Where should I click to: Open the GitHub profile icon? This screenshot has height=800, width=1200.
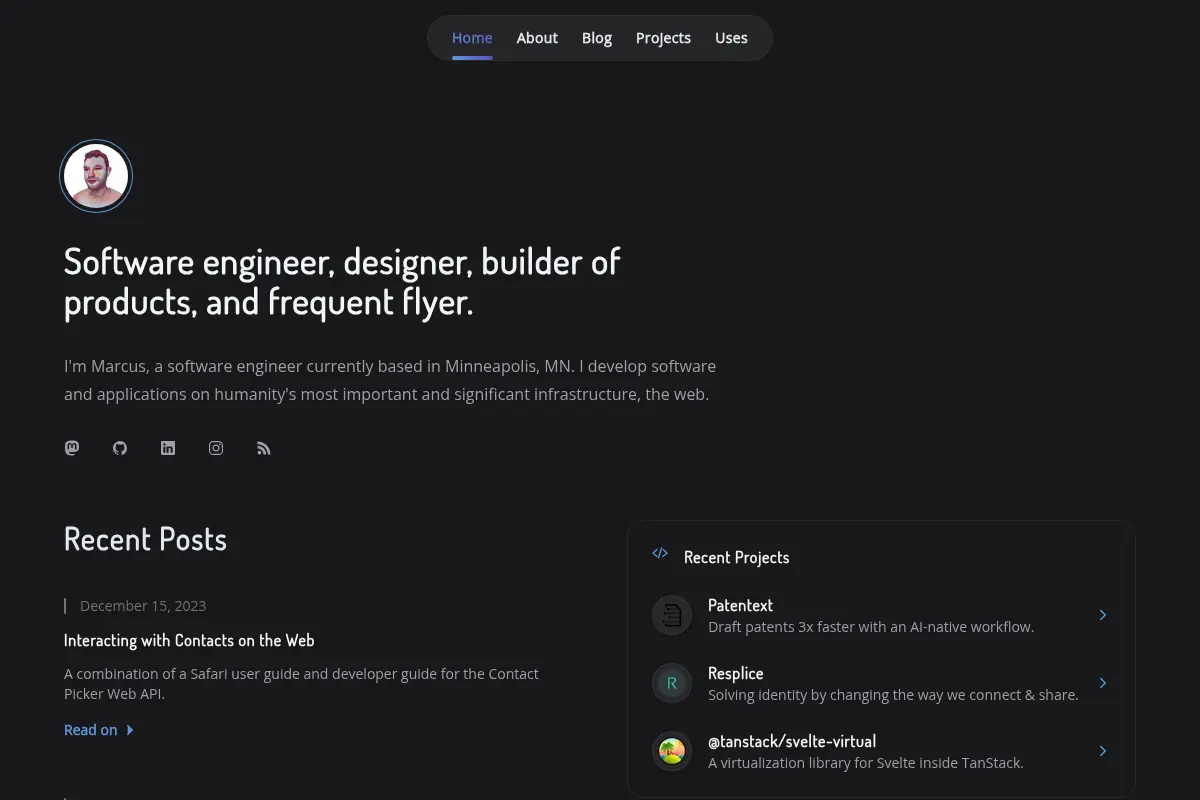[120, 448]
